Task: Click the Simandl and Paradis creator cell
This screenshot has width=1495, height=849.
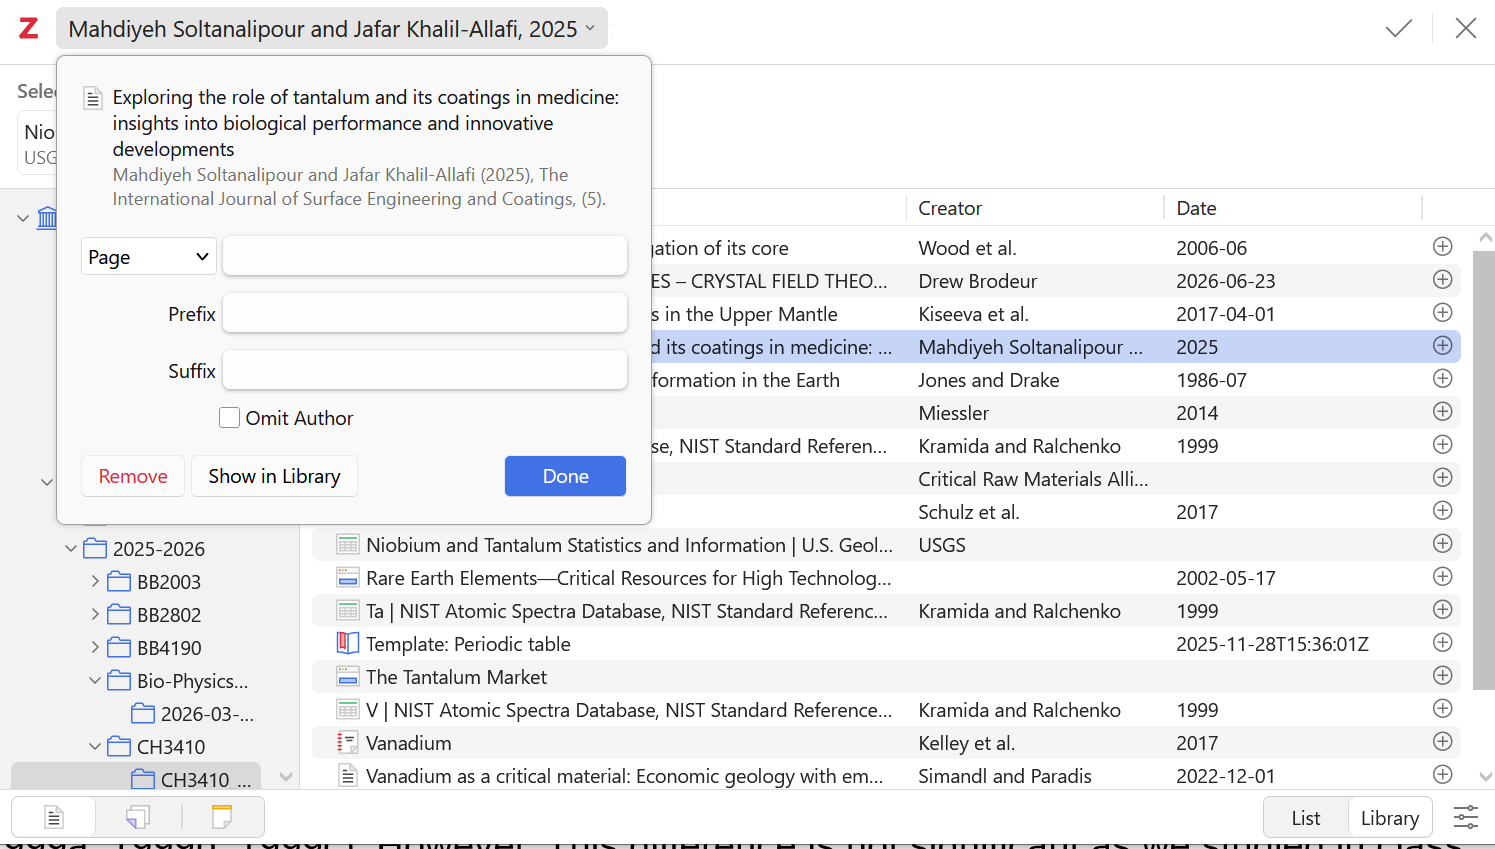Action: click(1005, 776)
